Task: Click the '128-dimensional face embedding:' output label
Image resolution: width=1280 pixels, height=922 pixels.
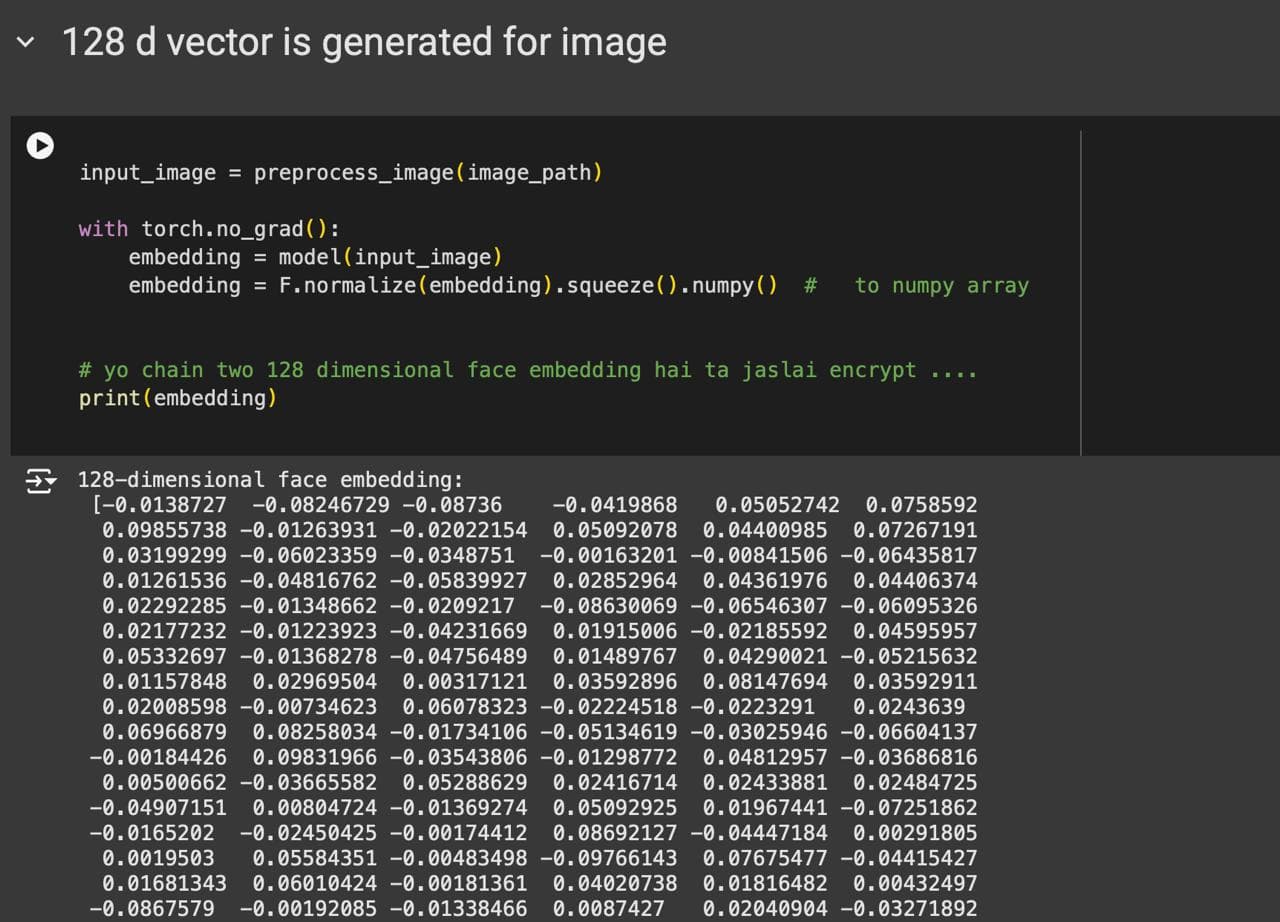Action: point(270,480)
